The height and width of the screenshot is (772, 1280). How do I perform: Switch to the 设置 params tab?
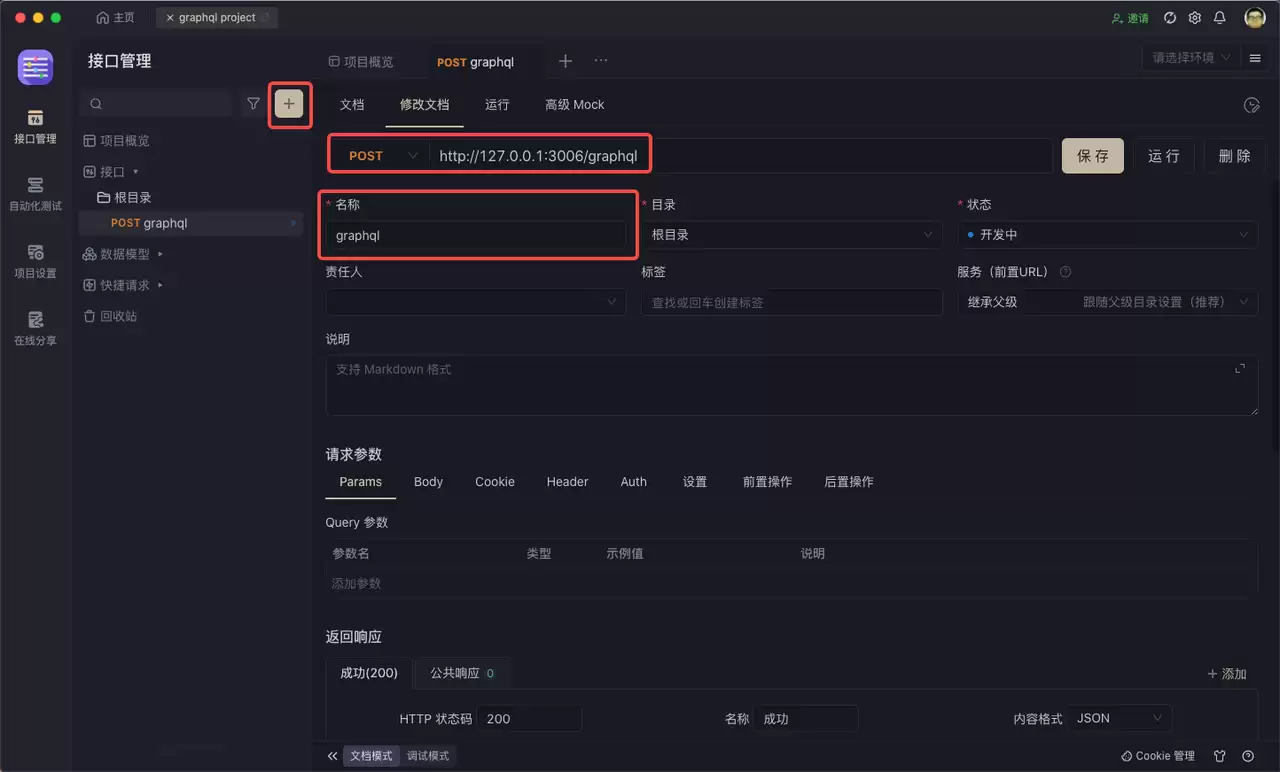tap(695, 482)
